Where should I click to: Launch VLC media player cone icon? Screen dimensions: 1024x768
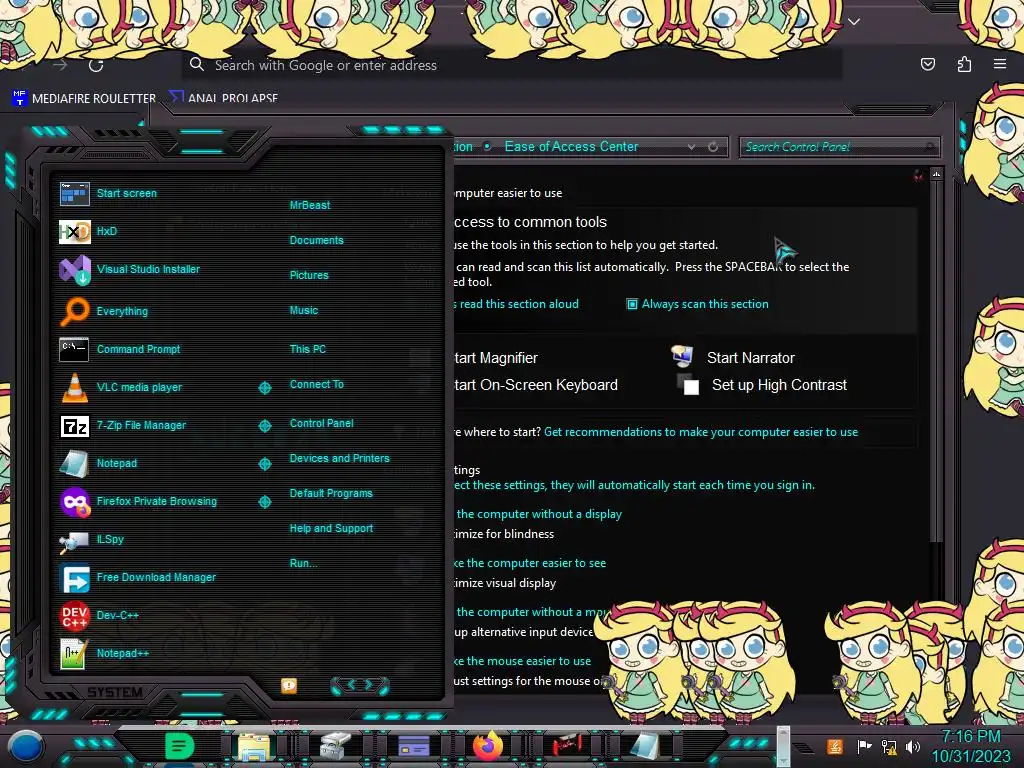pyautogui.click(x=74, y=387)
